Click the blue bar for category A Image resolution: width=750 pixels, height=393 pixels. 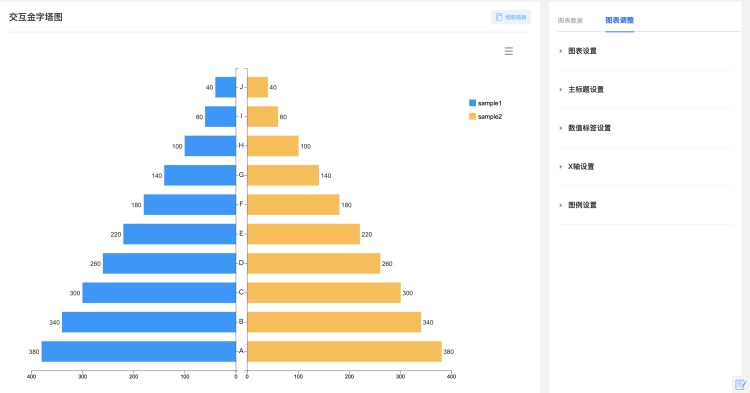tap(139, 351)
